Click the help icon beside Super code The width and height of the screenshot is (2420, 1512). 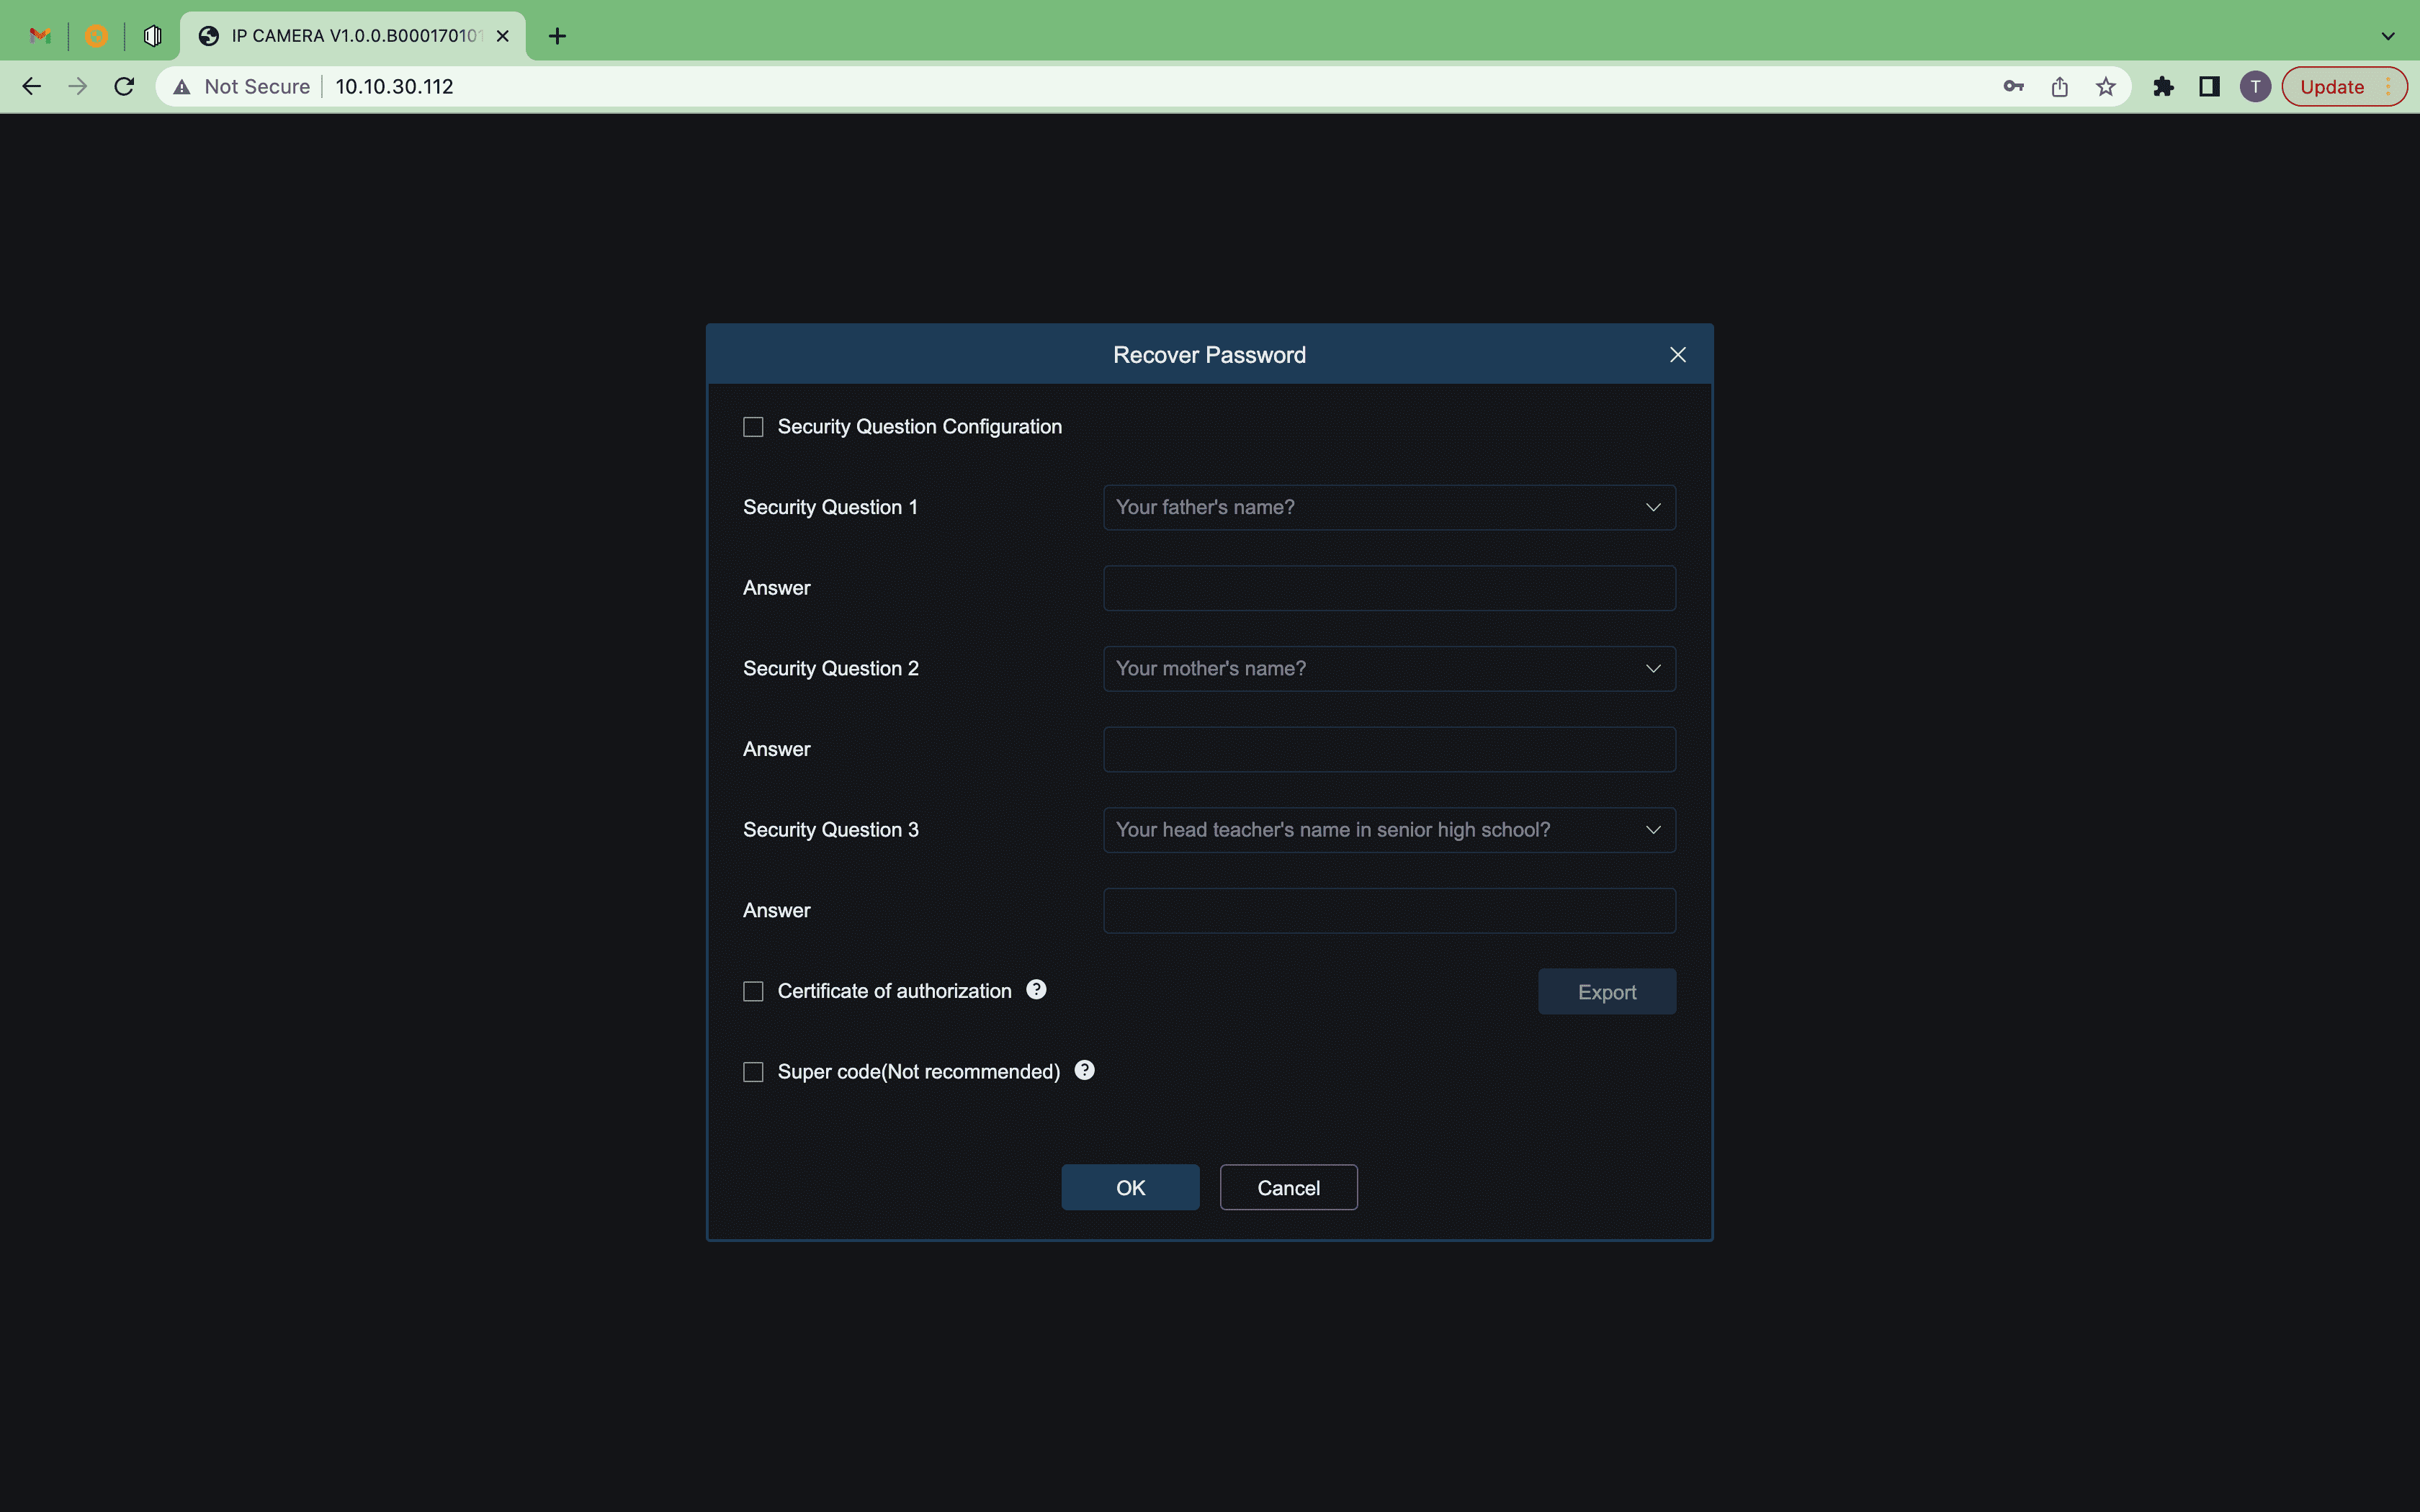(1084, 1070)
